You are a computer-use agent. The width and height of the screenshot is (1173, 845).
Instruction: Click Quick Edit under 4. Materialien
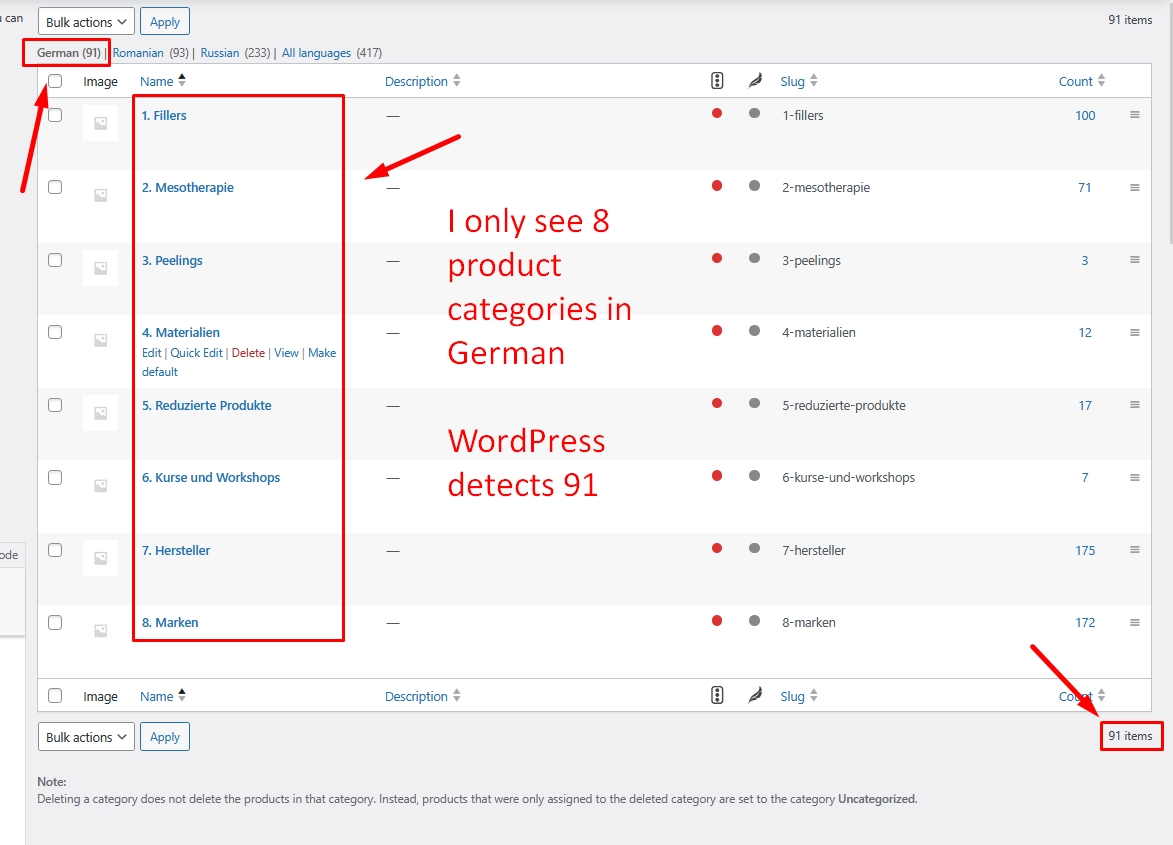tap(197, 353)
